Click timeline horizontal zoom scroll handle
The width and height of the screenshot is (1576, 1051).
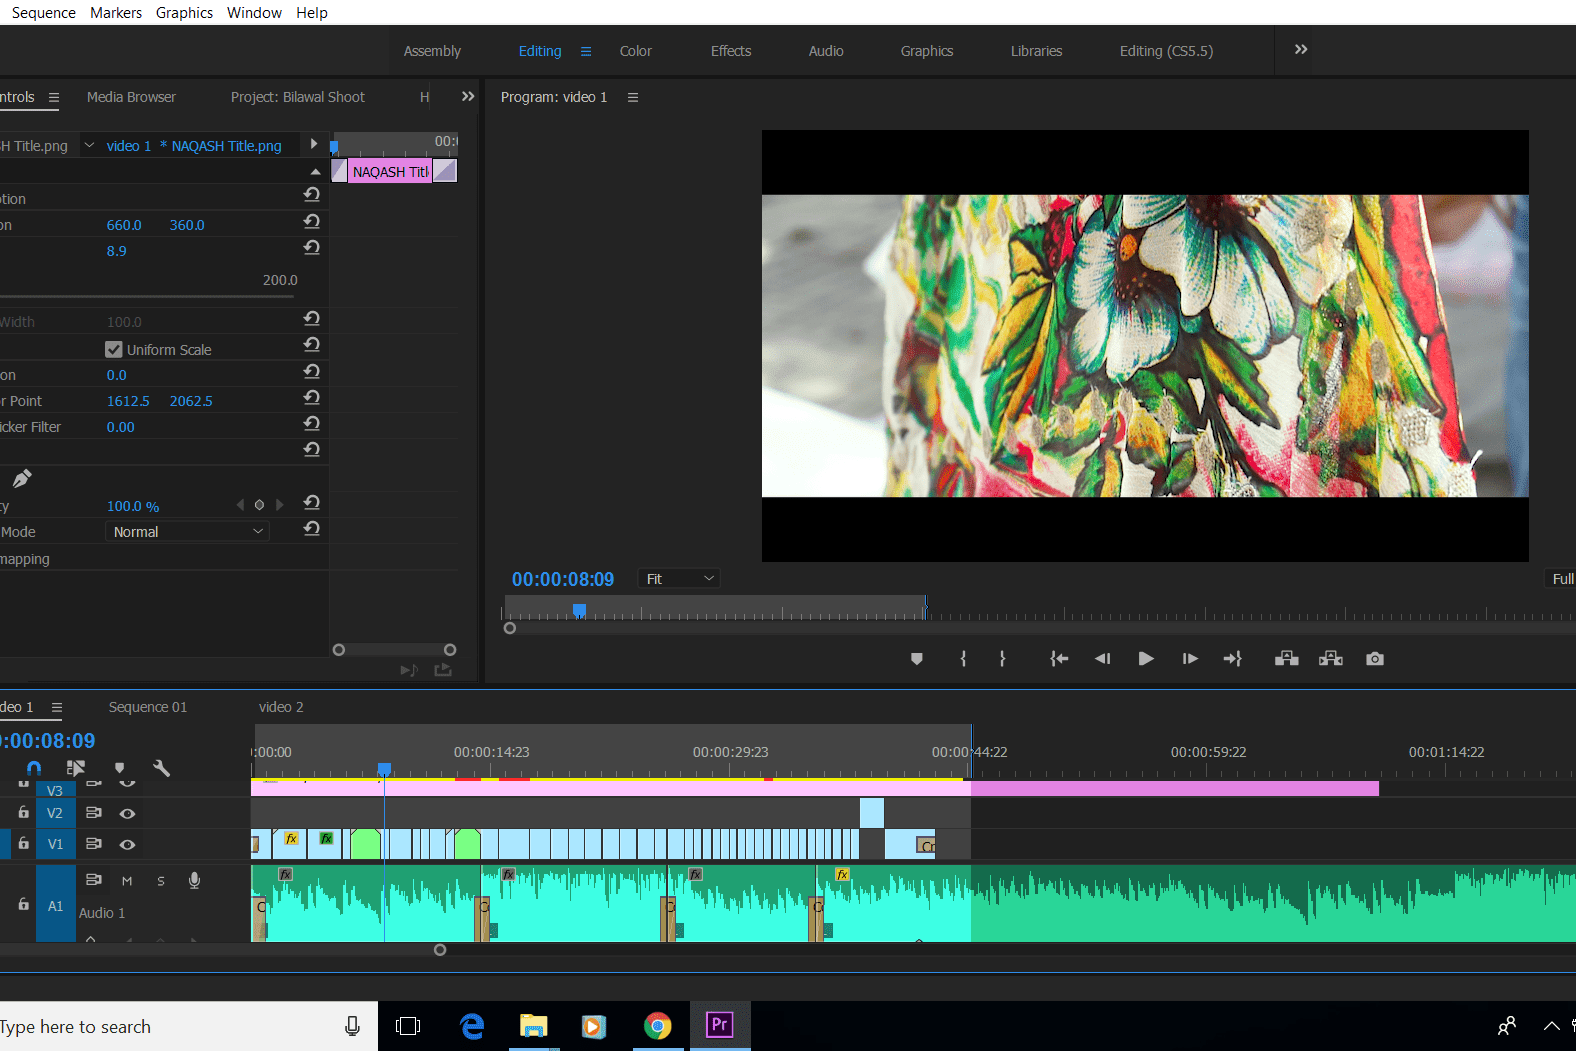point(440,950)
